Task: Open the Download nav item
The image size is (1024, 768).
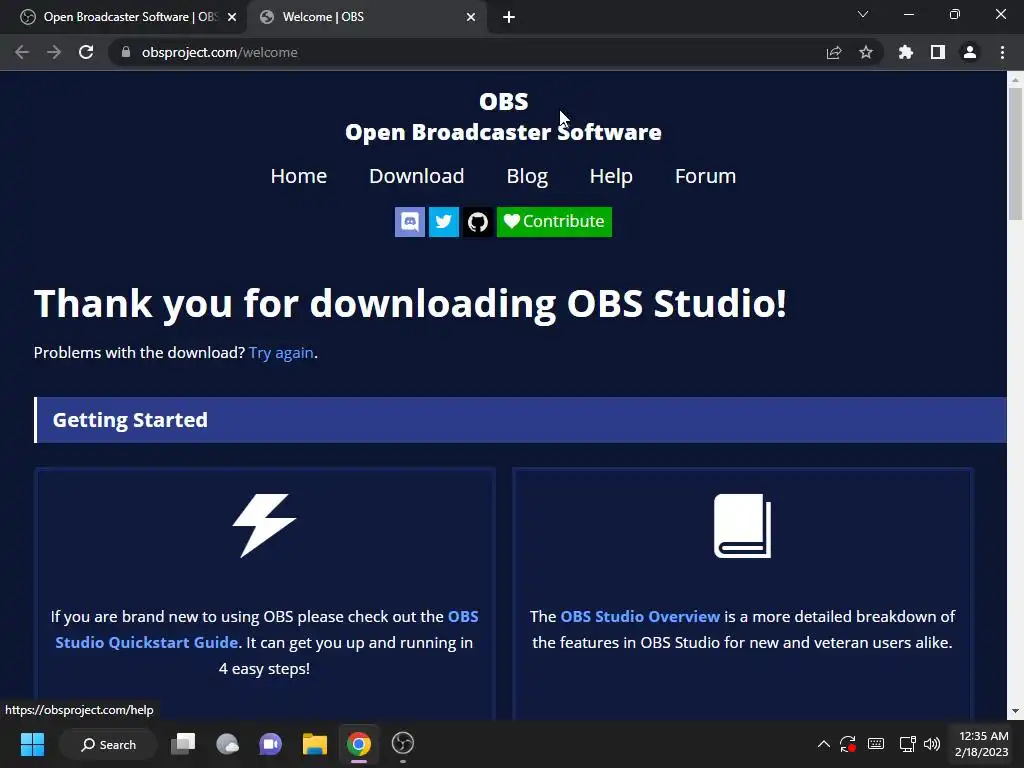Action: (417, 176)
